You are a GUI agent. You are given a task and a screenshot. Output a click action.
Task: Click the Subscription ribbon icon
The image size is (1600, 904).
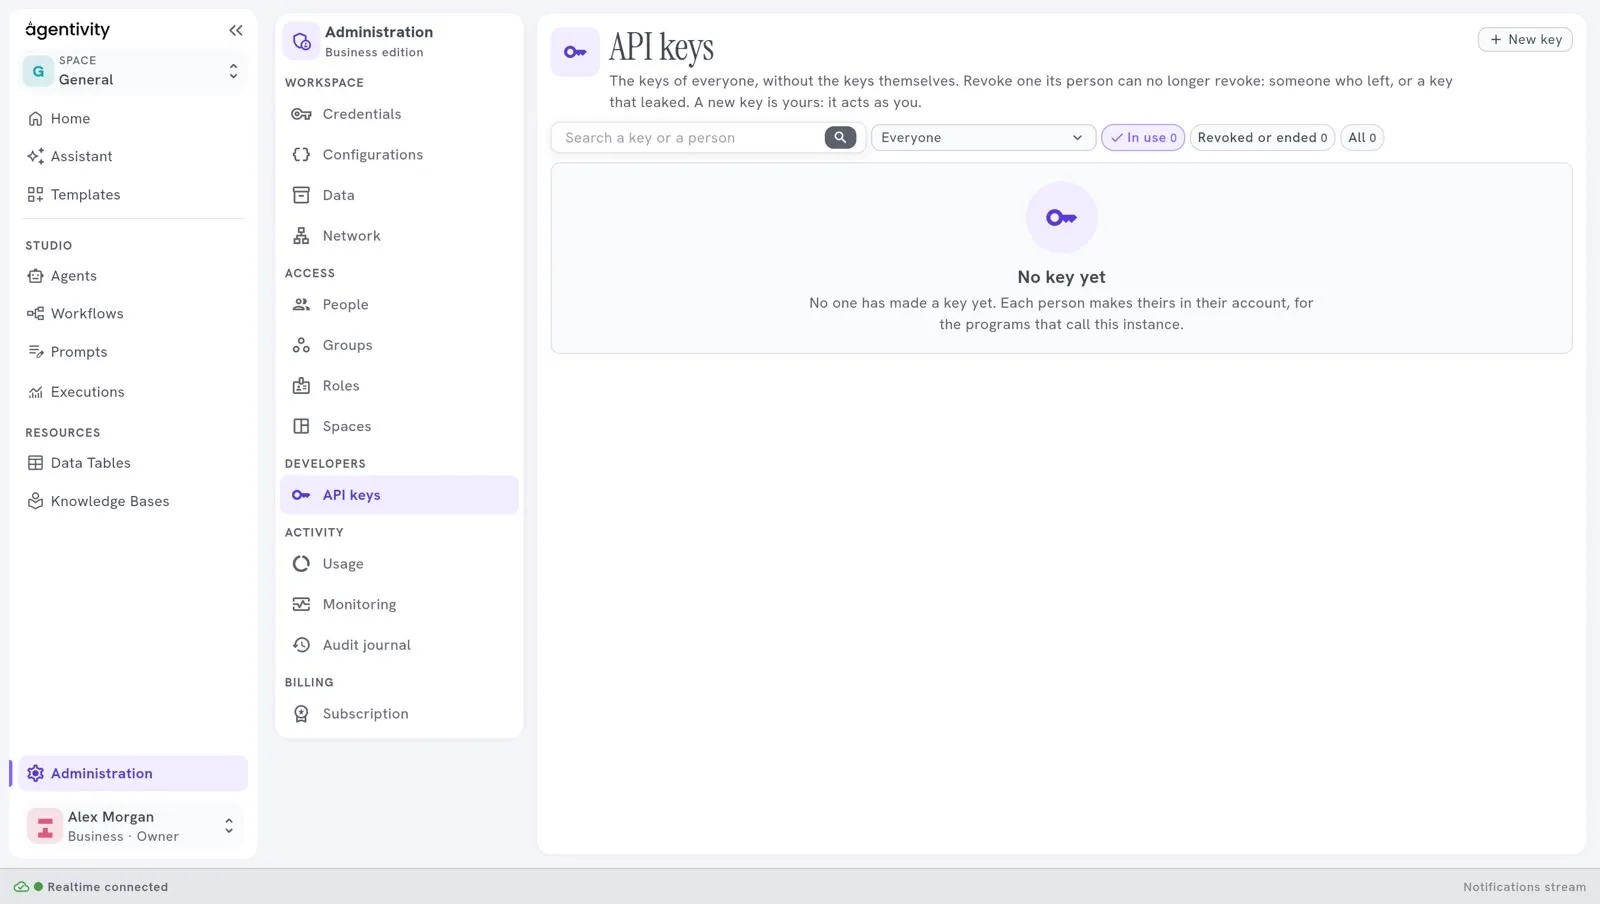tap(301, 714)
